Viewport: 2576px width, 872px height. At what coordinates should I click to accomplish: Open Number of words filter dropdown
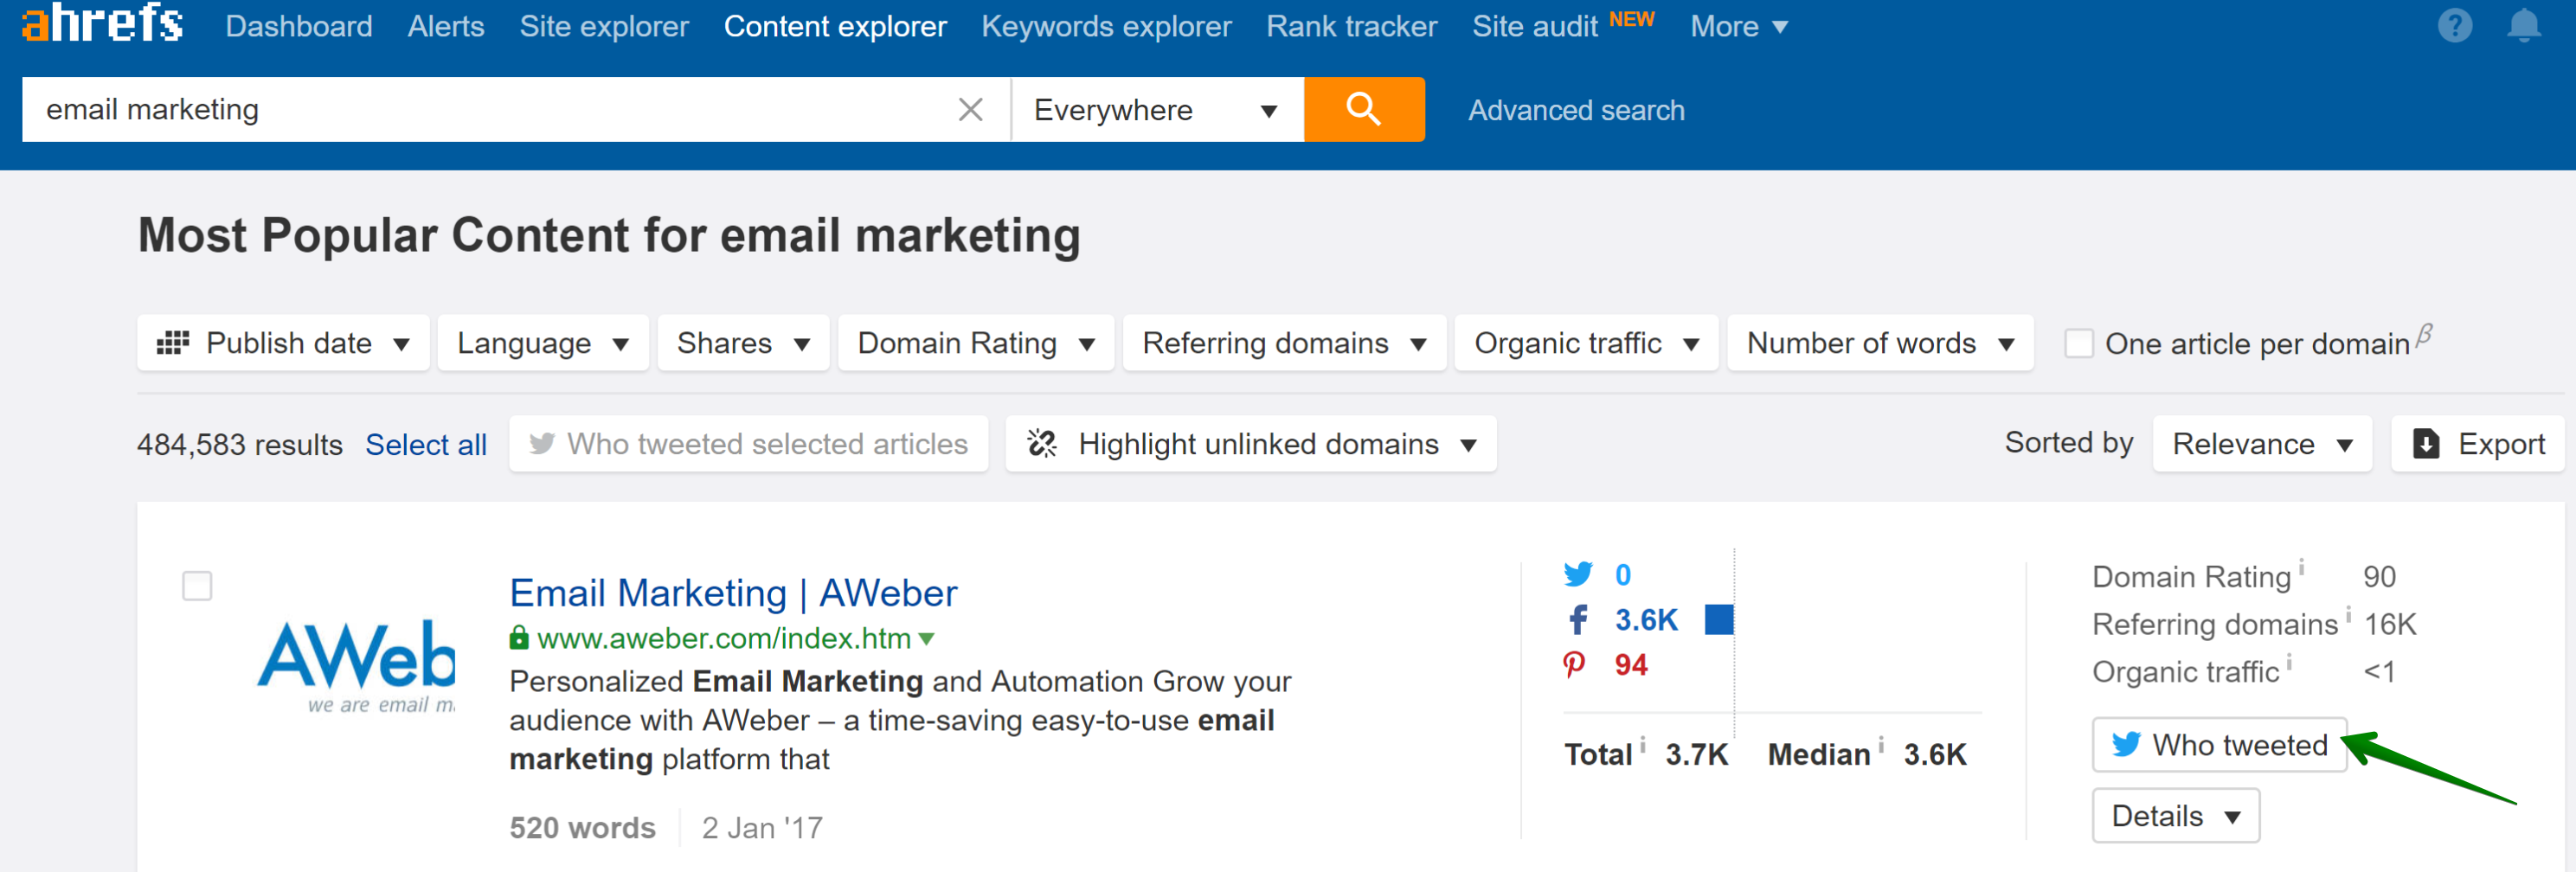[1880, 343]
